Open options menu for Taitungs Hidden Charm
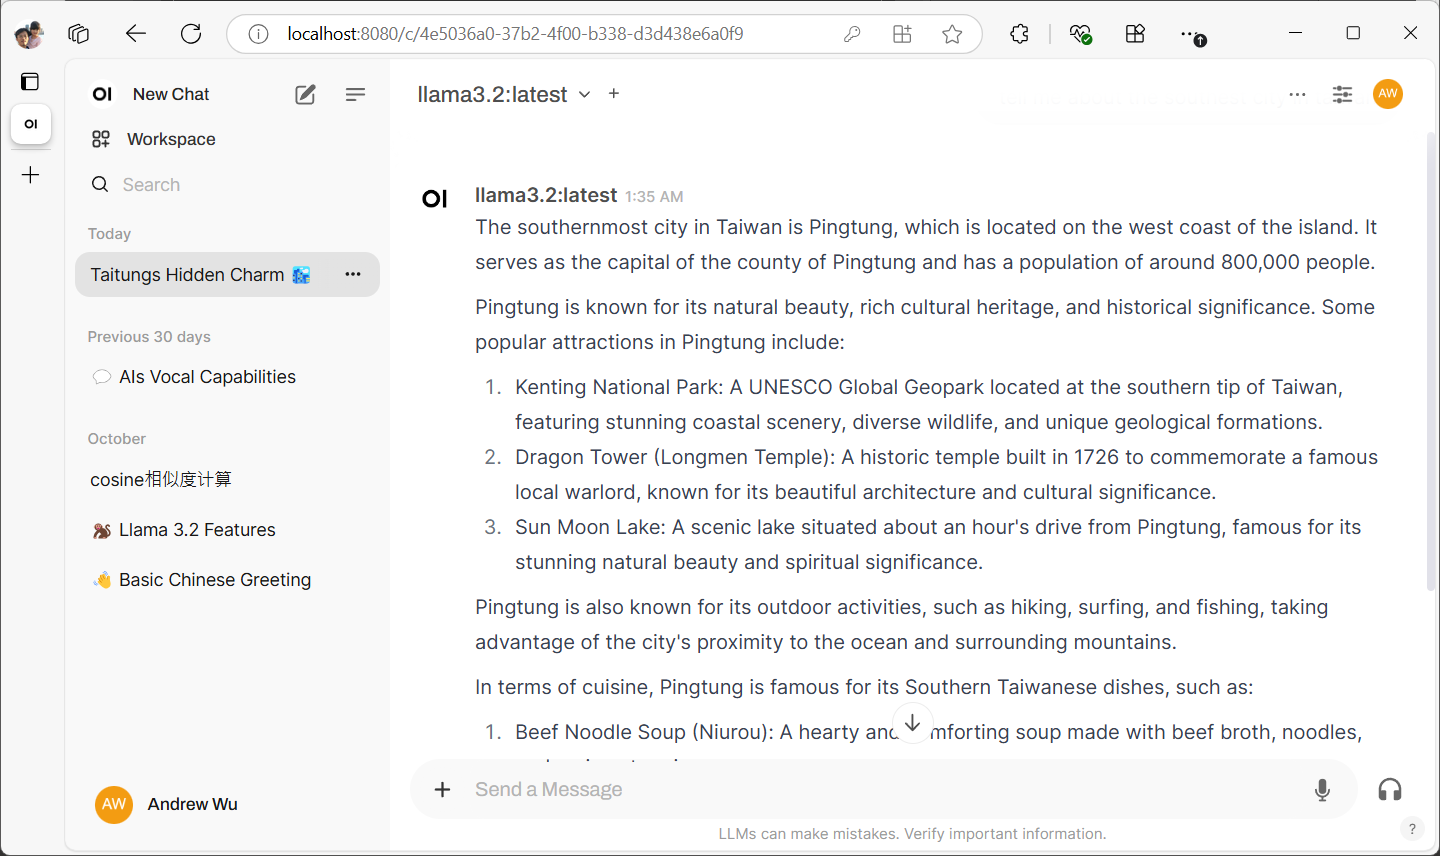Viewport: 1440px width, 856px height. tap(353, 274)
